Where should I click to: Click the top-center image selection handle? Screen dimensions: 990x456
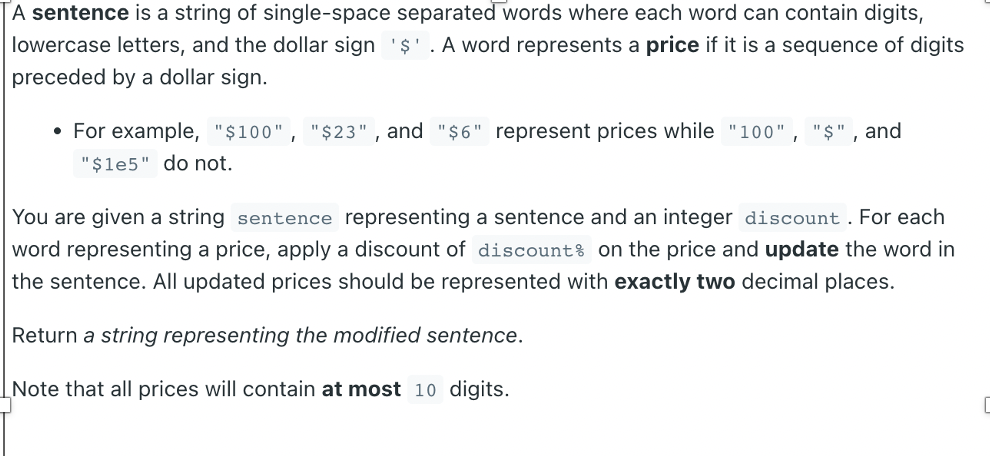coord(499,1)
